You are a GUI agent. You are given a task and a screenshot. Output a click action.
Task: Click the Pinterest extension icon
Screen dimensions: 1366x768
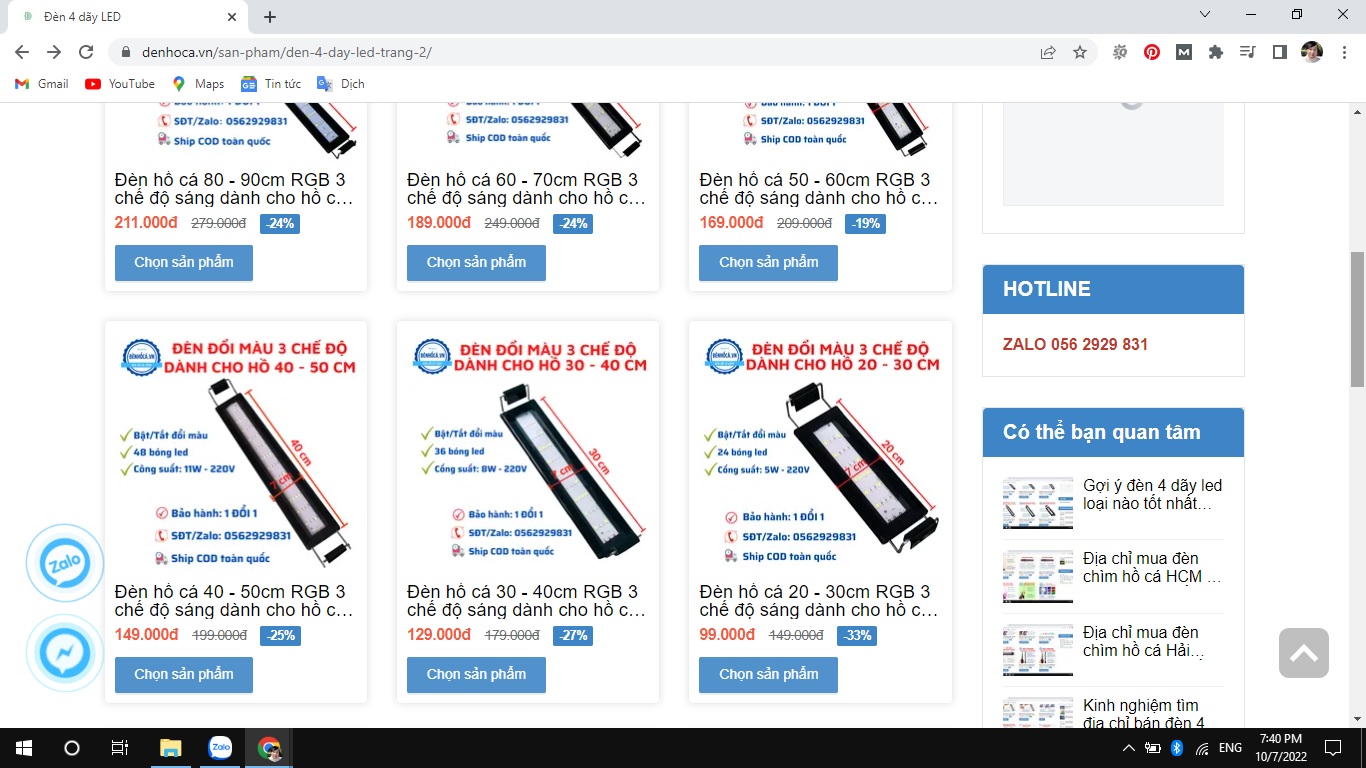(1152, 53)
